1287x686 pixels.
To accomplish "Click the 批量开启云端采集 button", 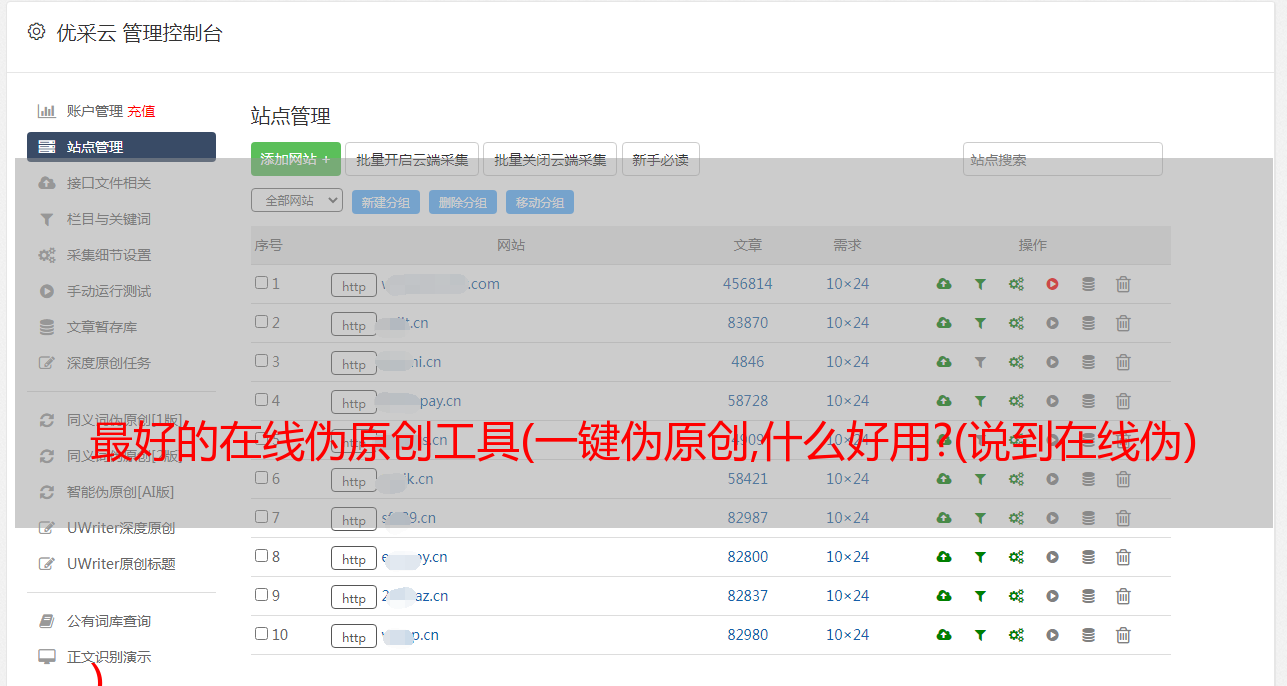I will click(x=412, y=159).
